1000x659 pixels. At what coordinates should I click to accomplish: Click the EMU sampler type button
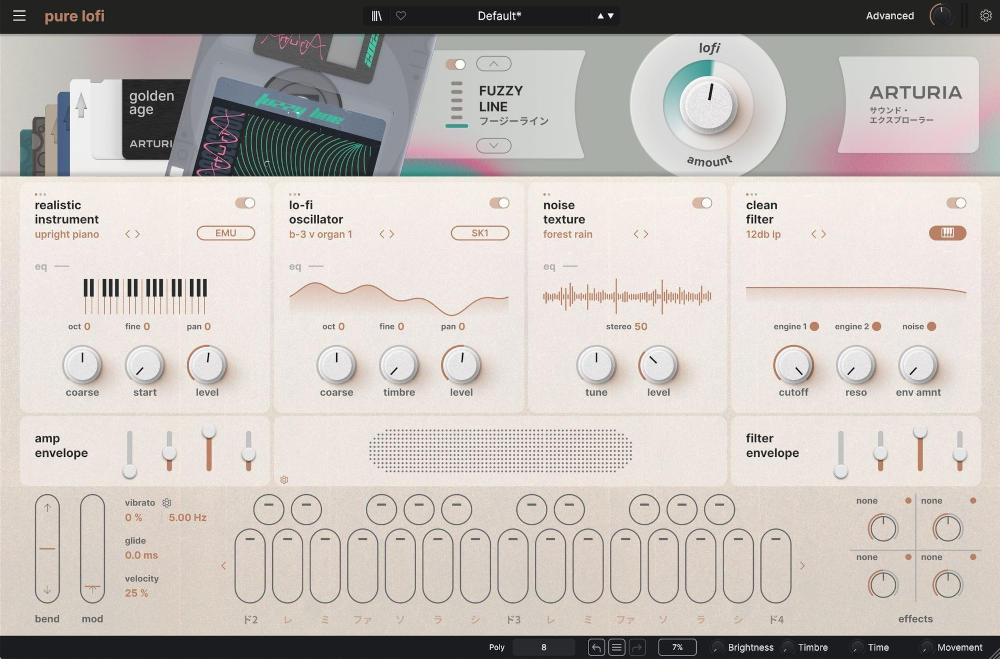point(225,234)
